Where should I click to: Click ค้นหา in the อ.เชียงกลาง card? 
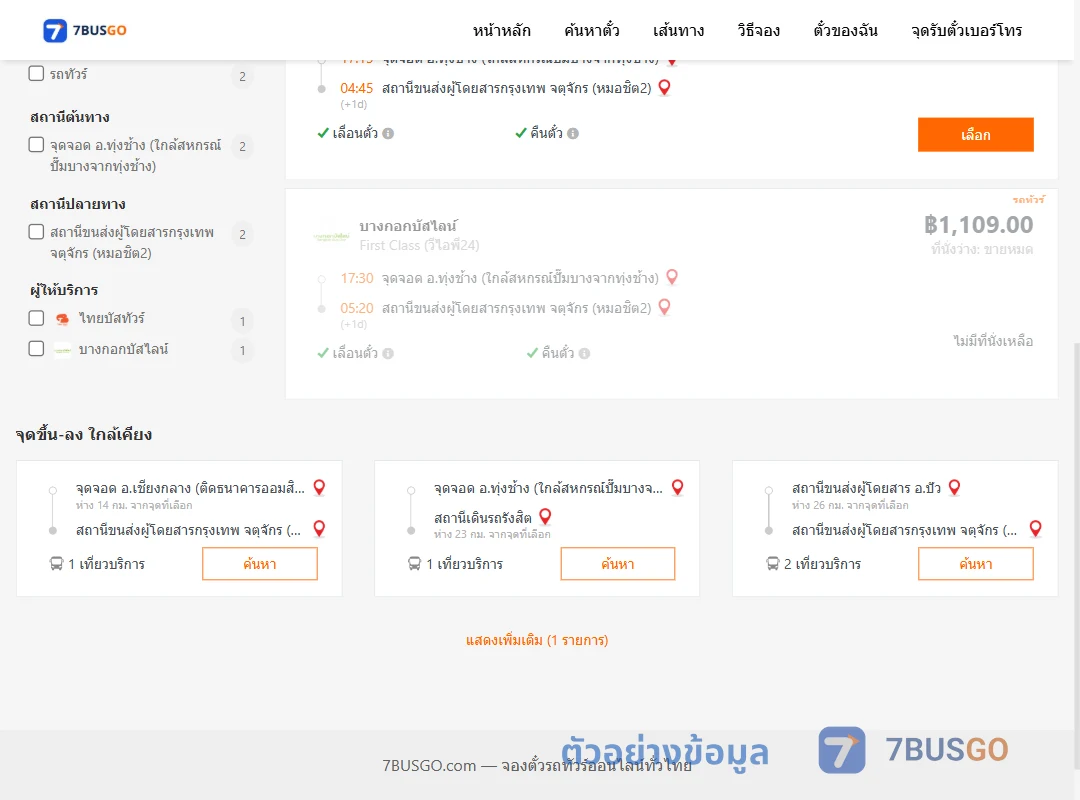tap(260, 564)
